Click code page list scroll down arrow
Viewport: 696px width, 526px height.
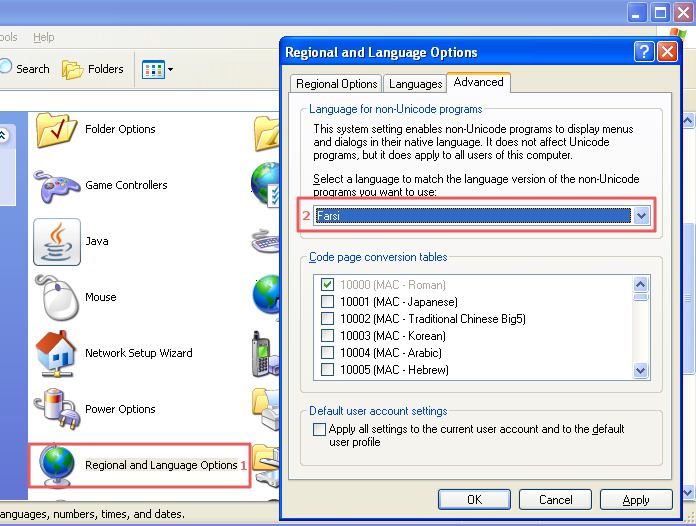641,370
